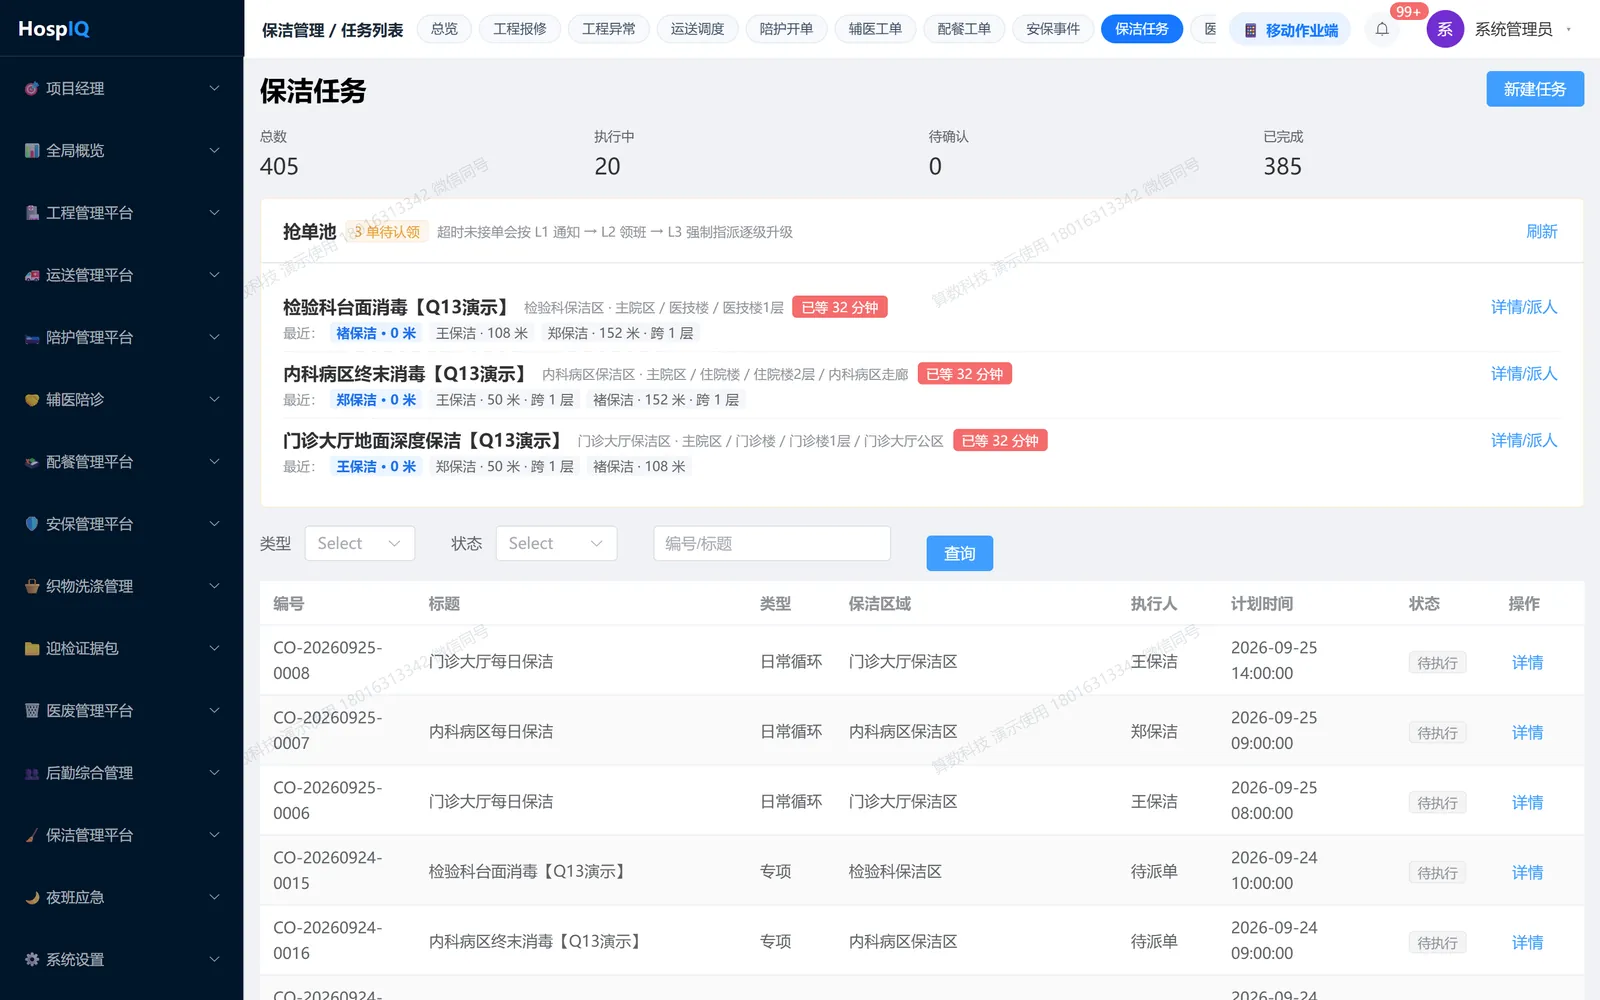The height and width of the screenshot is (1000, 1600).
Task: Click 刷新 in the 抢单池 panel
Action: tap(1542, 231)
